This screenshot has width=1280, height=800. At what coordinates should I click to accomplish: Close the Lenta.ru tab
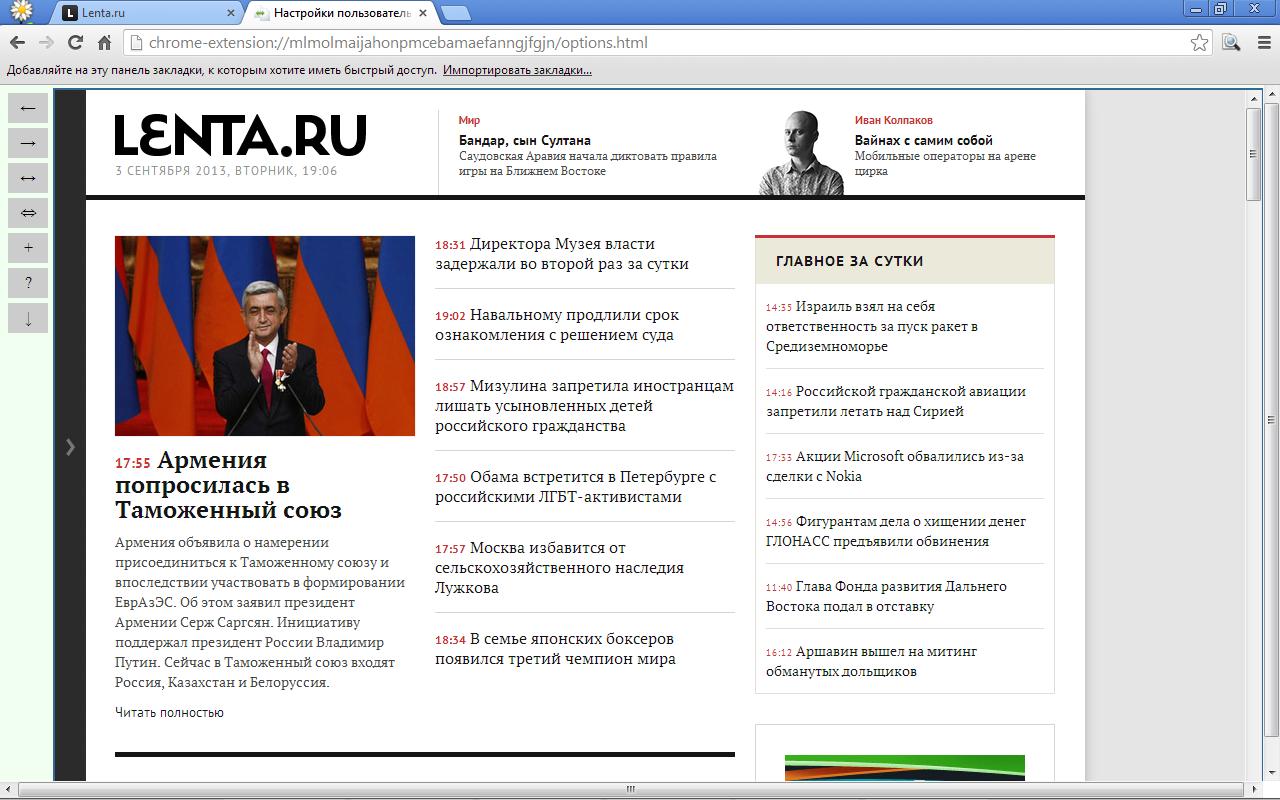[x=231, y=13]
